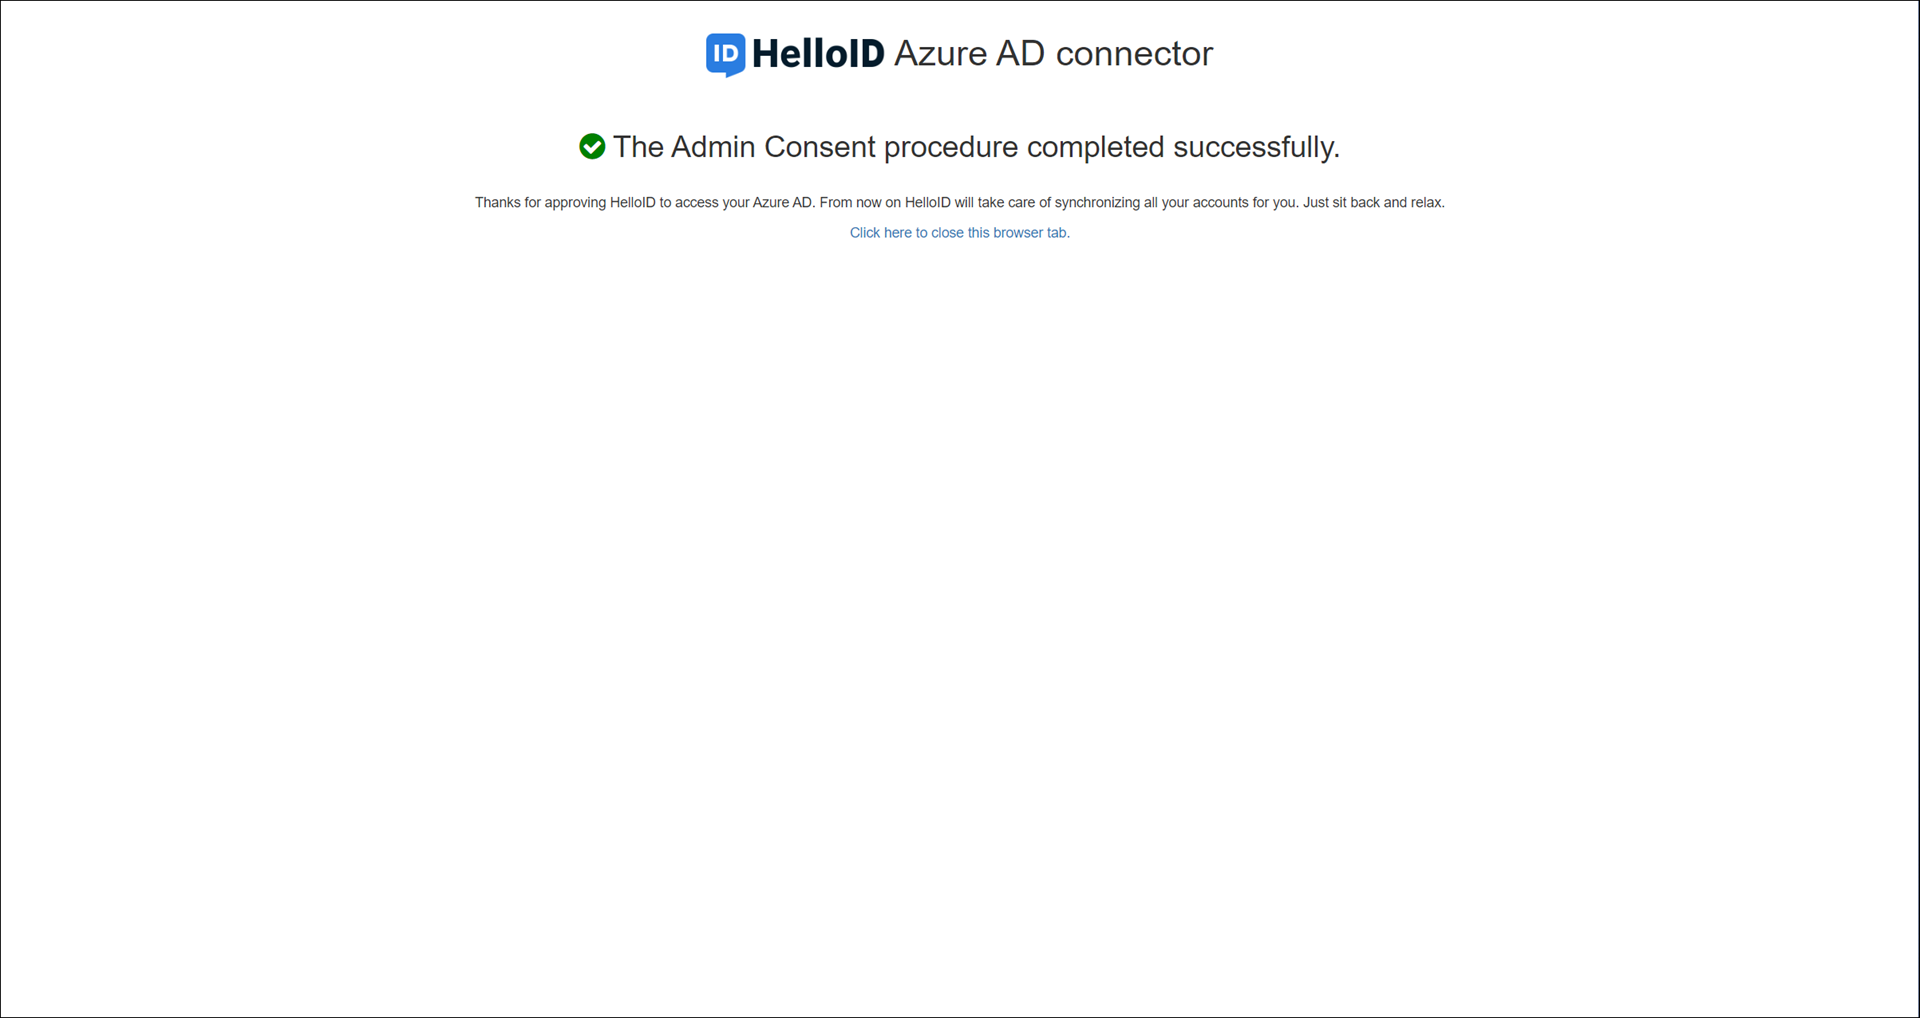Image resolution: width=1920 pixels, height=1019 pixels.
Task: Click 'Azure AD.' in the thank-you paragraph
Action: (x=784, y=203)
